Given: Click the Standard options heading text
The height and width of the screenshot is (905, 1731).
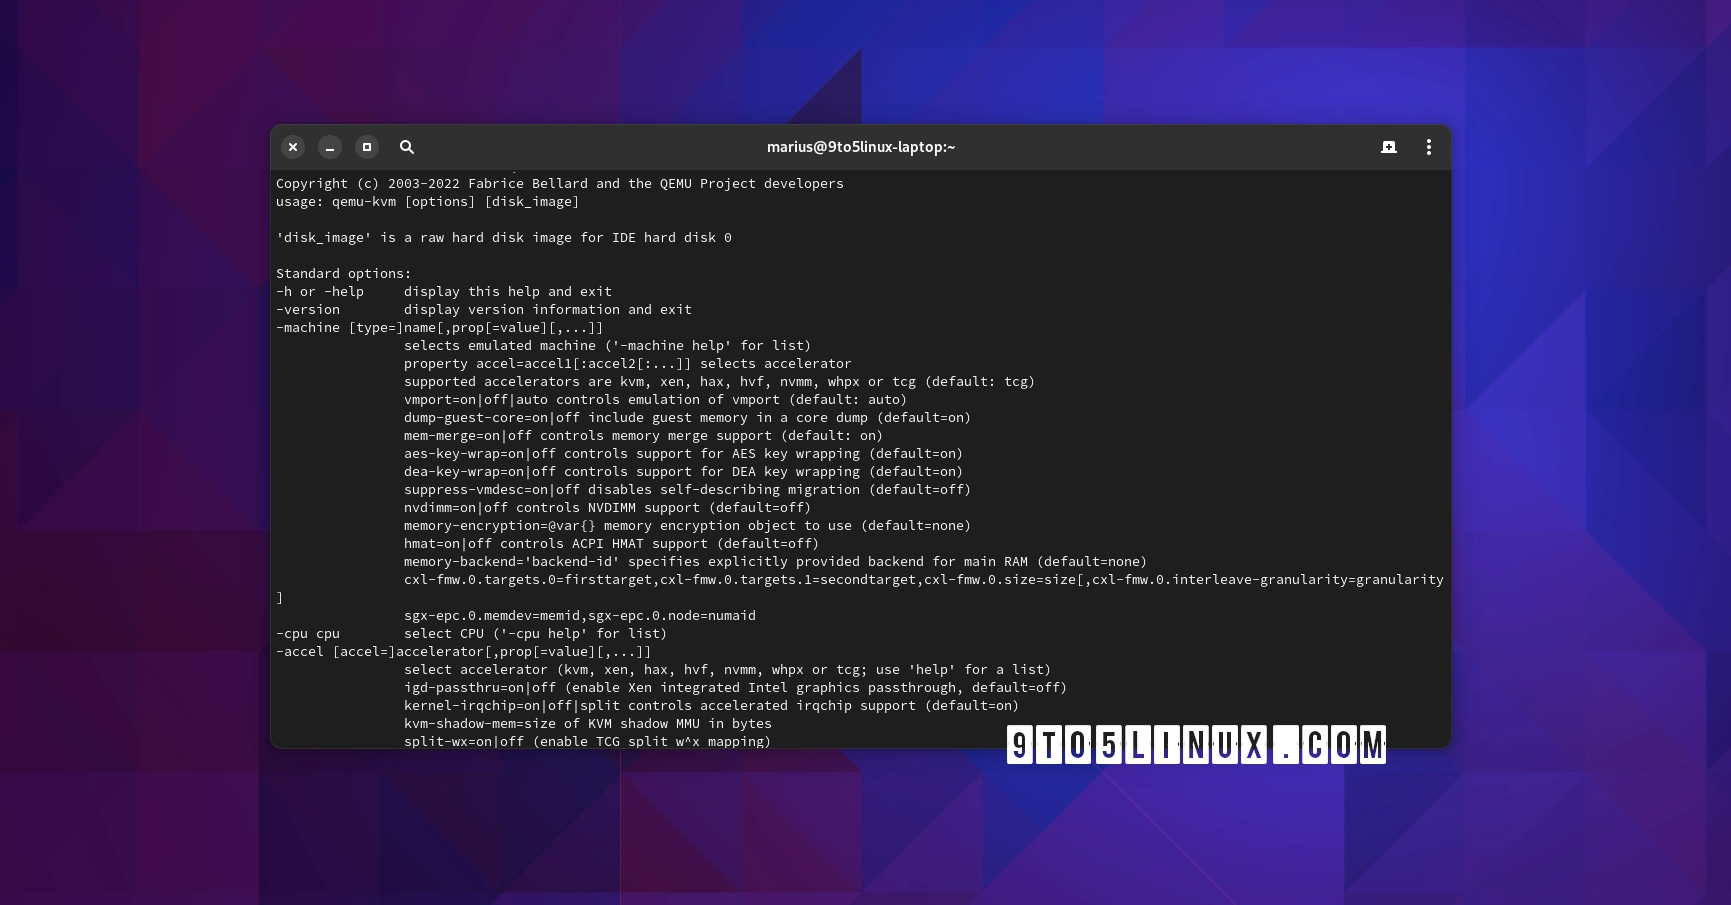Looking at the screenshot, I should (343, 273).
